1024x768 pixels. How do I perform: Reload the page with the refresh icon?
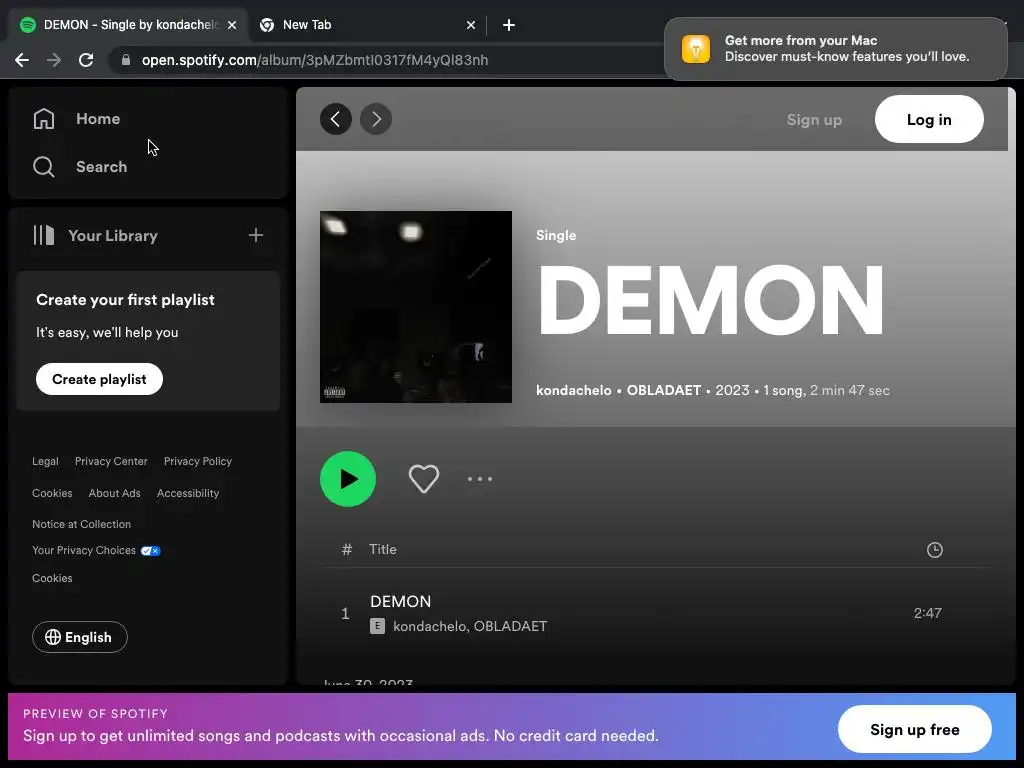pos(86,60)
